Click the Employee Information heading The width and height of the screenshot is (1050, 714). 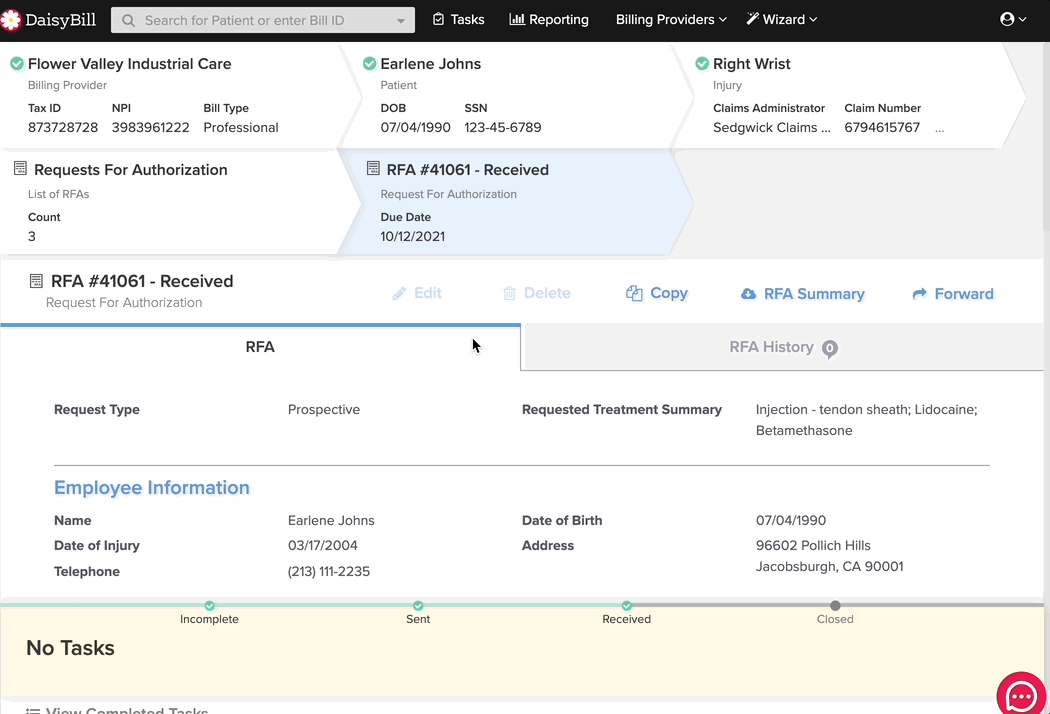pyautogui.click(x=152, y=488)
